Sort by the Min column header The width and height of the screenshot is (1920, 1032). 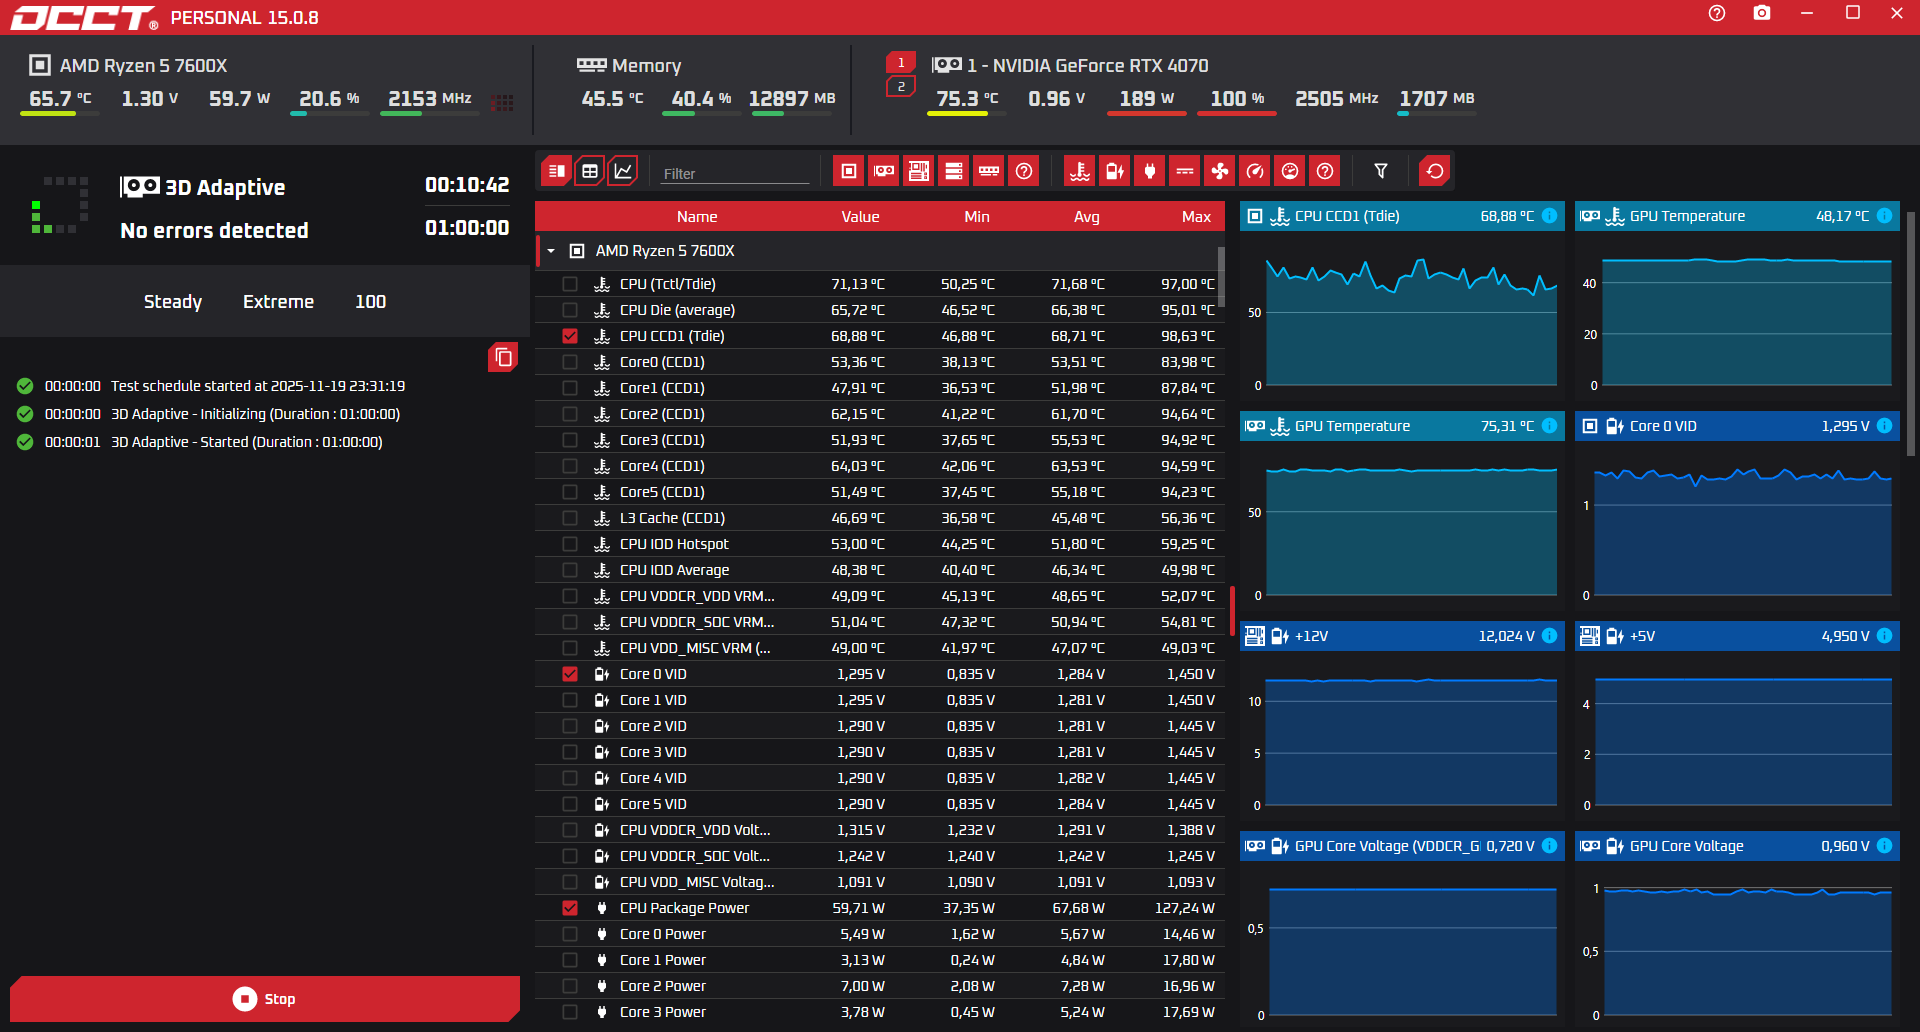tap(977, 217)
